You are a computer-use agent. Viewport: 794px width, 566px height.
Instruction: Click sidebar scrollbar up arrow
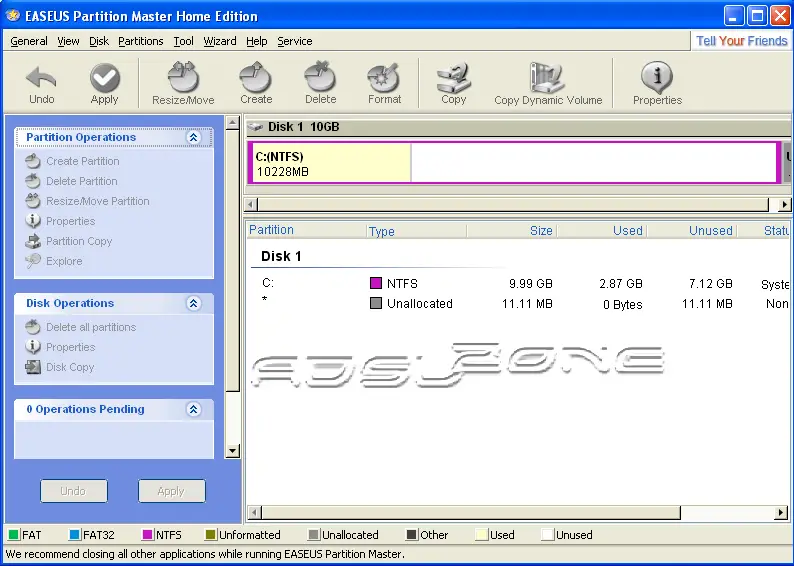[x=232, y=123]
